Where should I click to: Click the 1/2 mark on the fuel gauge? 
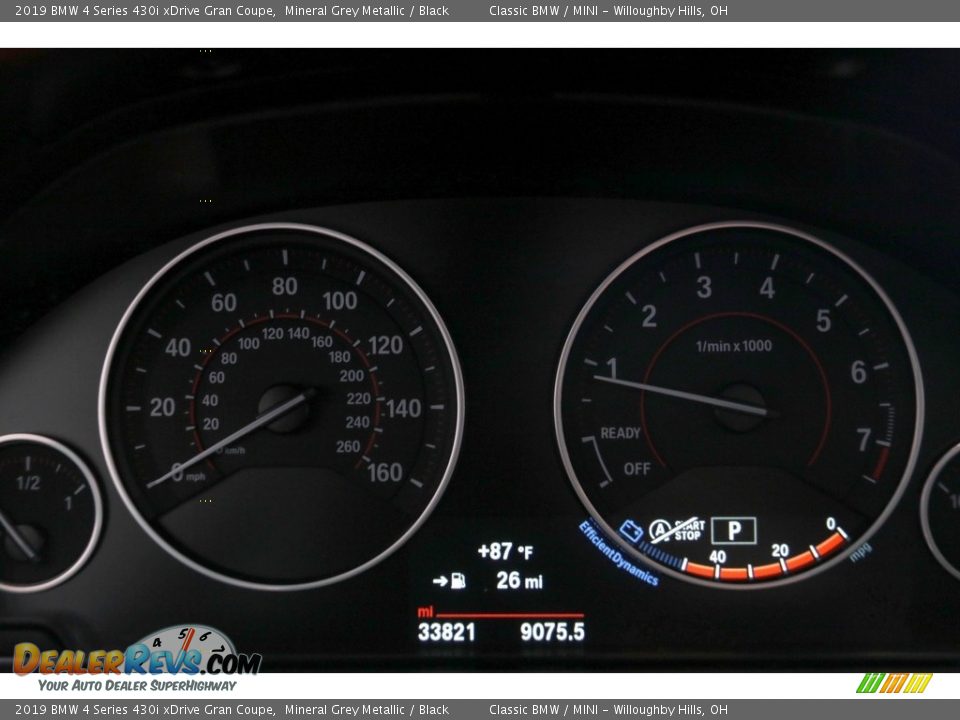coord(28,483)
